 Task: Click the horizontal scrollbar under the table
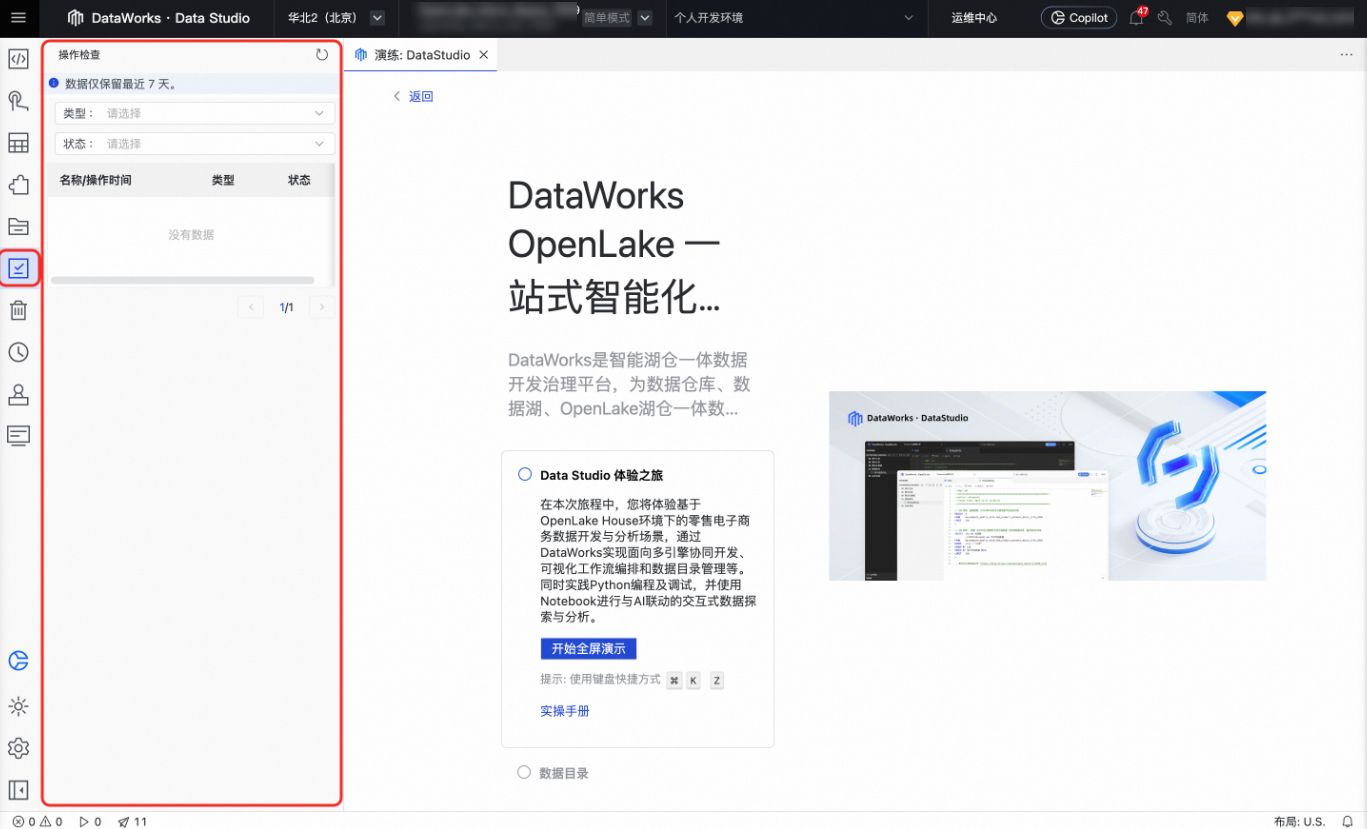(183, 280)
